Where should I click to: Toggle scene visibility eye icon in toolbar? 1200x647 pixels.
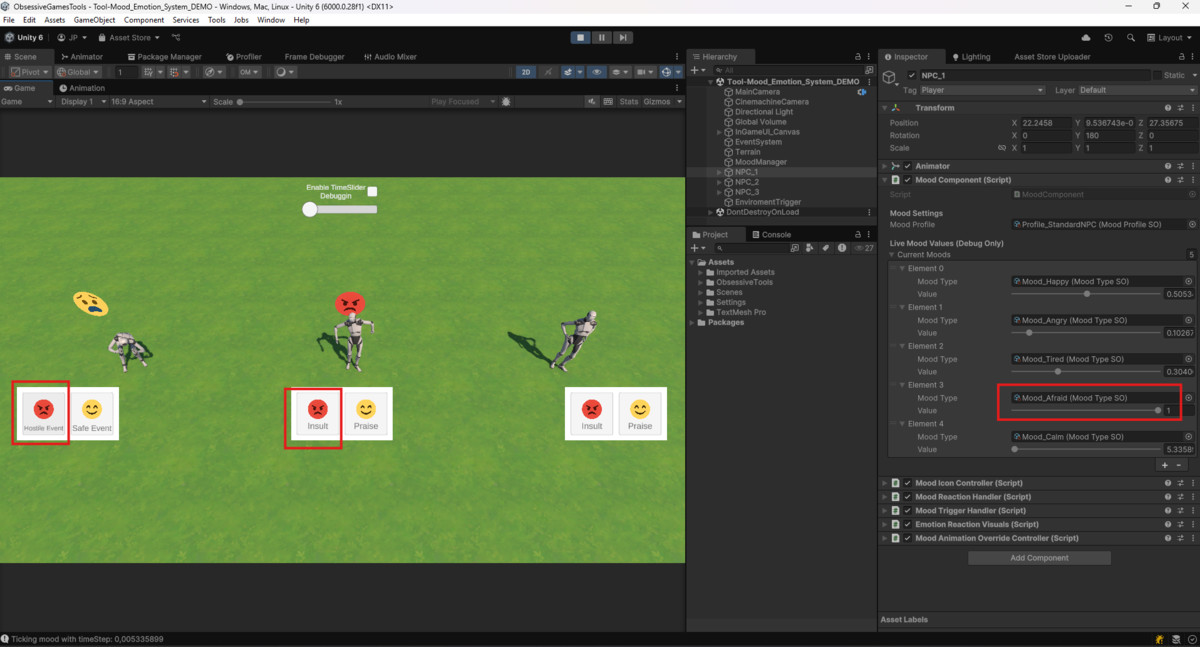[x=597, y=72]
